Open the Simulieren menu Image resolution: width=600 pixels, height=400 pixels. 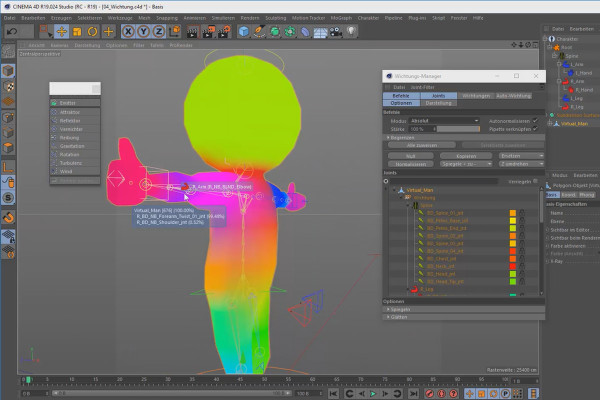(223, 18)
